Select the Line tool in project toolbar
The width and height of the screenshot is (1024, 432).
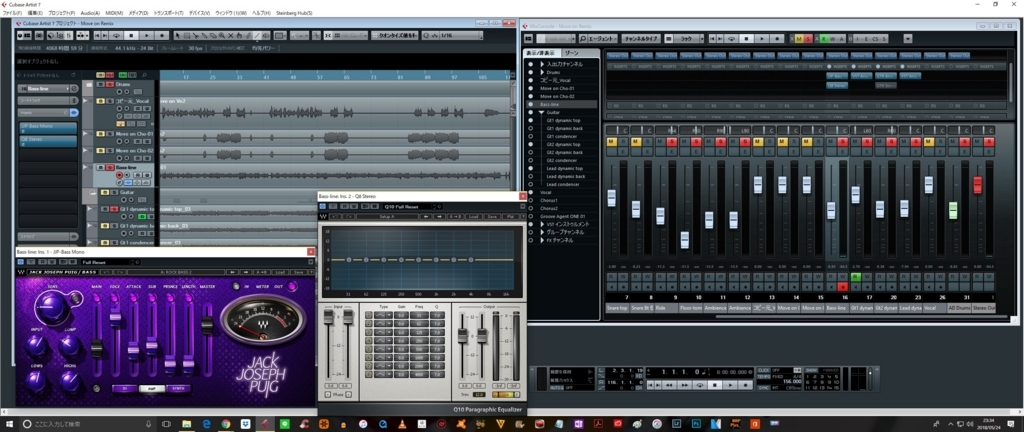[257, 36]
